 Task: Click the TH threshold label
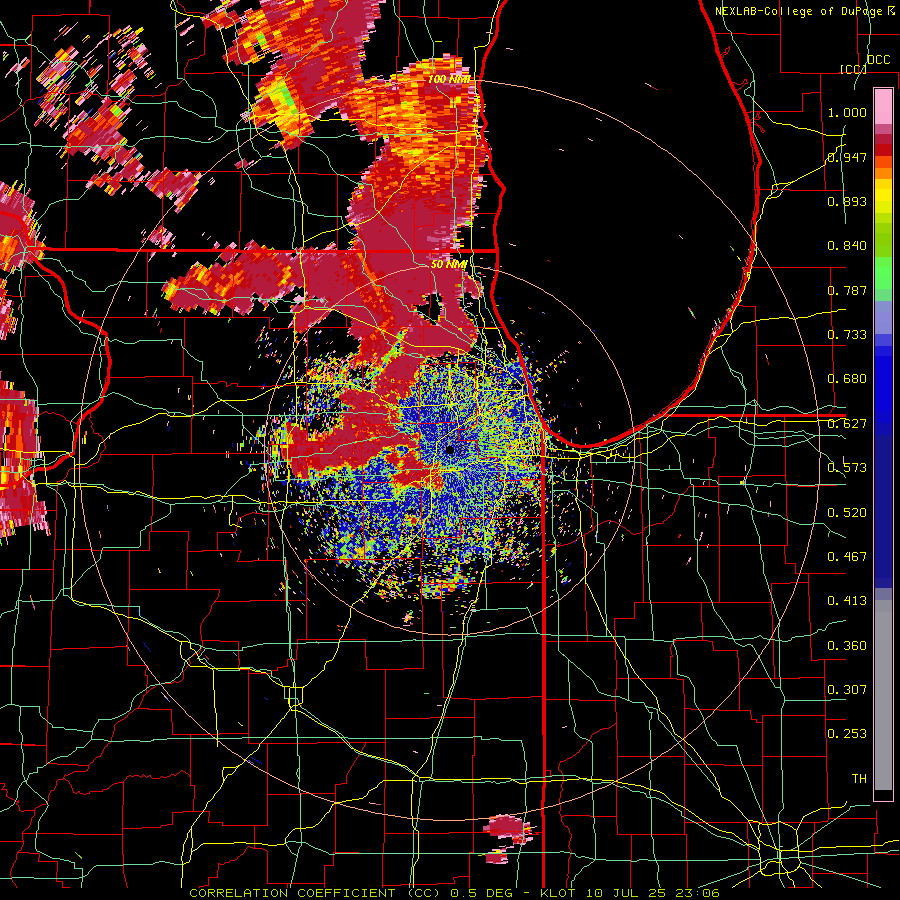pos(859,779)
